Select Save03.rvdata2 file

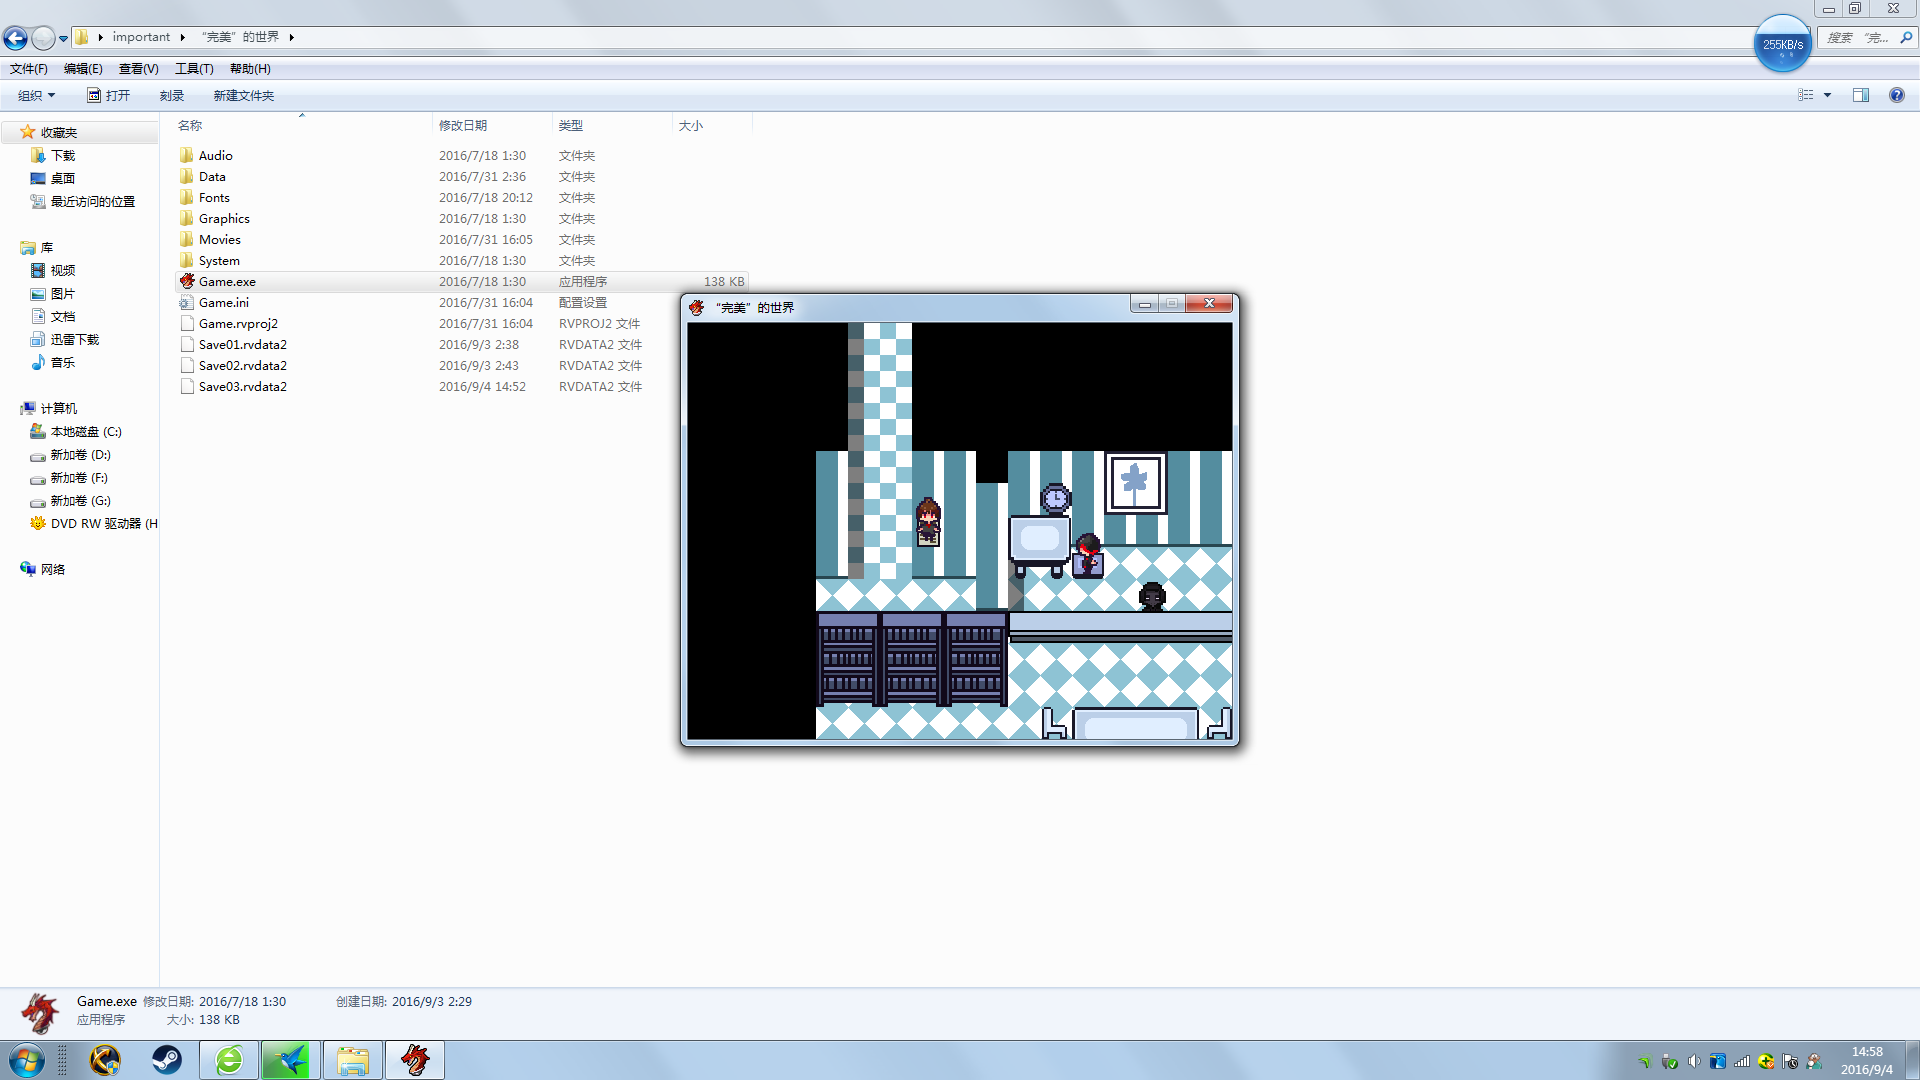242,386
